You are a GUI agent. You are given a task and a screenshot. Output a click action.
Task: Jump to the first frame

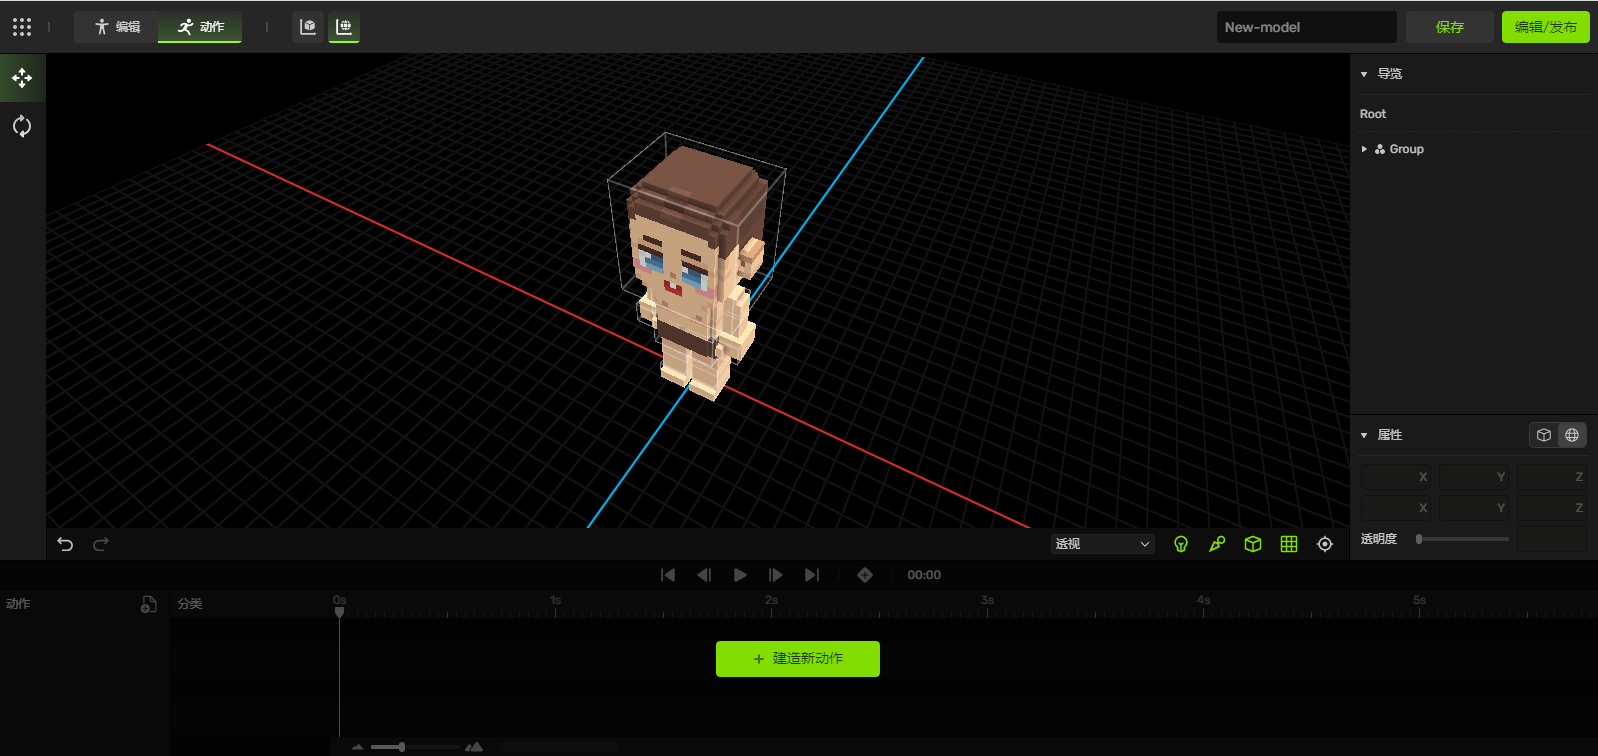[x=668, y=575]
